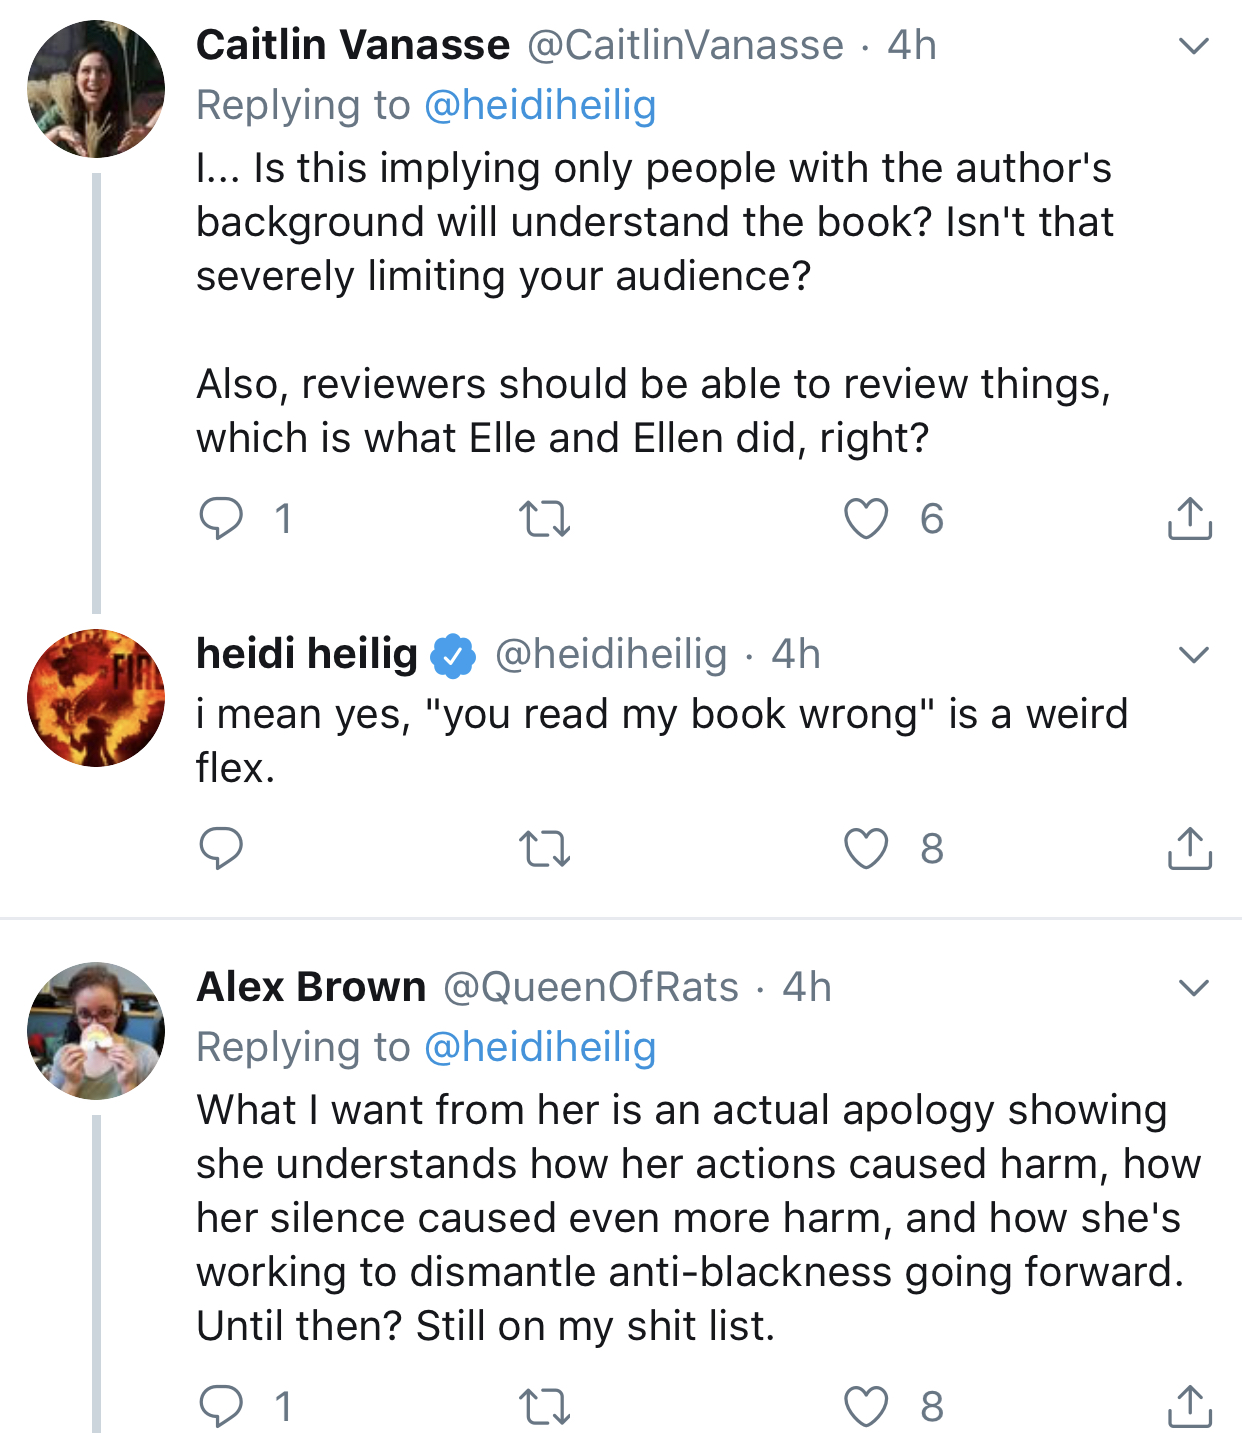Like heidi heilig's weird flex tweet
The height and width of the screenshot is (1433, 1242).
click(866, 848)
